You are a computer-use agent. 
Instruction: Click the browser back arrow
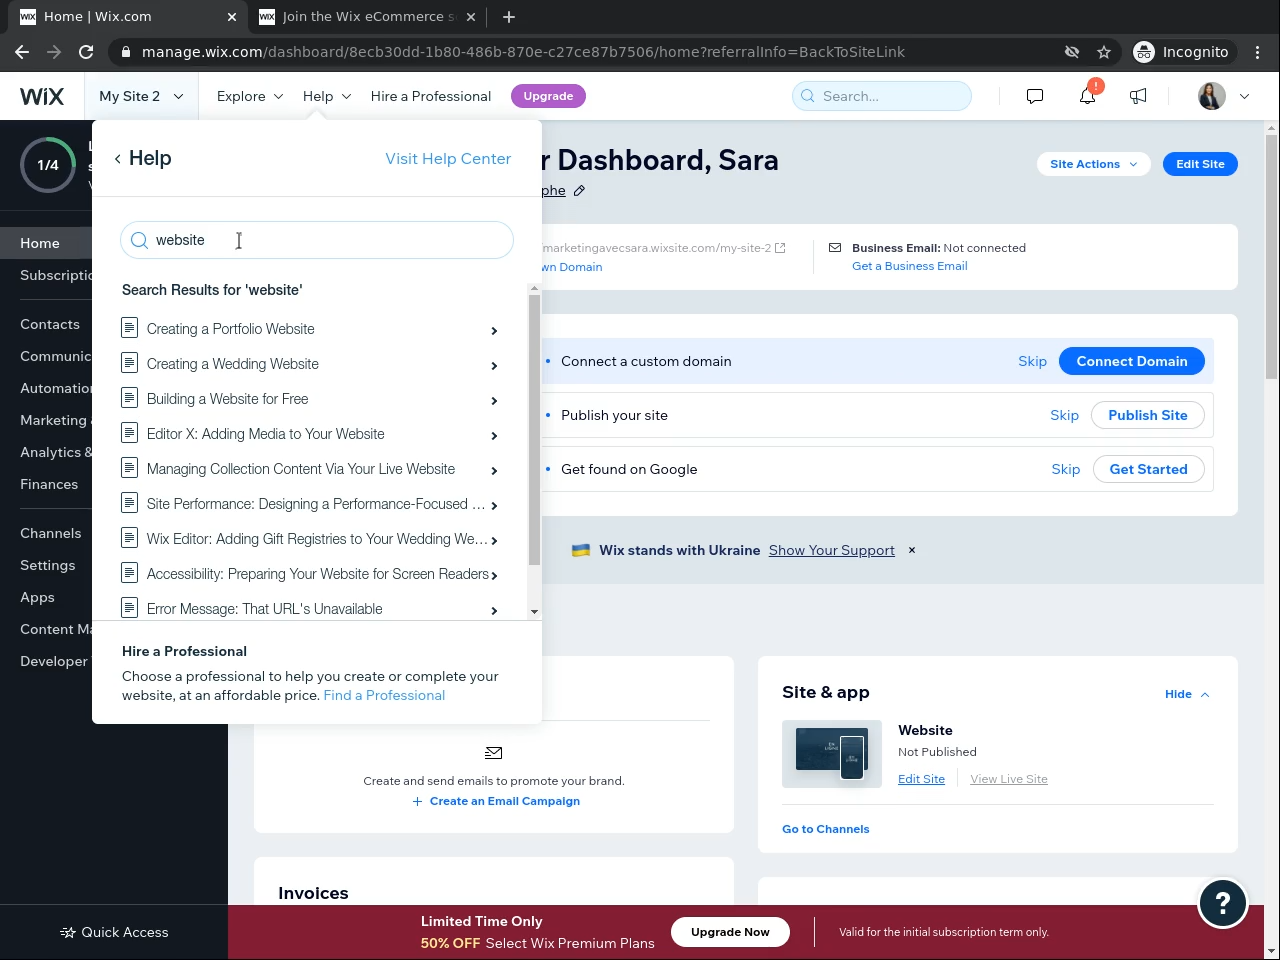pyautogui.click(x=22, y=52)
